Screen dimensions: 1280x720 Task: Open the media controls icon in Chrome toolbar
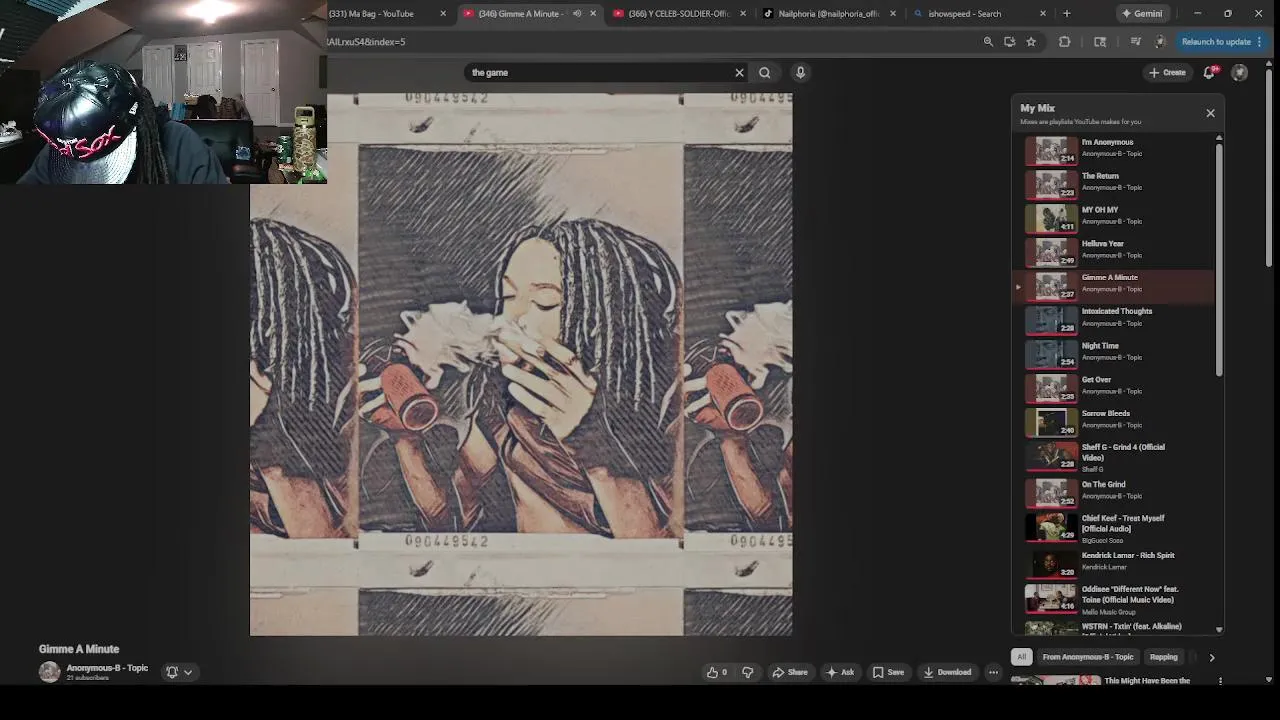click(1135, 42)
